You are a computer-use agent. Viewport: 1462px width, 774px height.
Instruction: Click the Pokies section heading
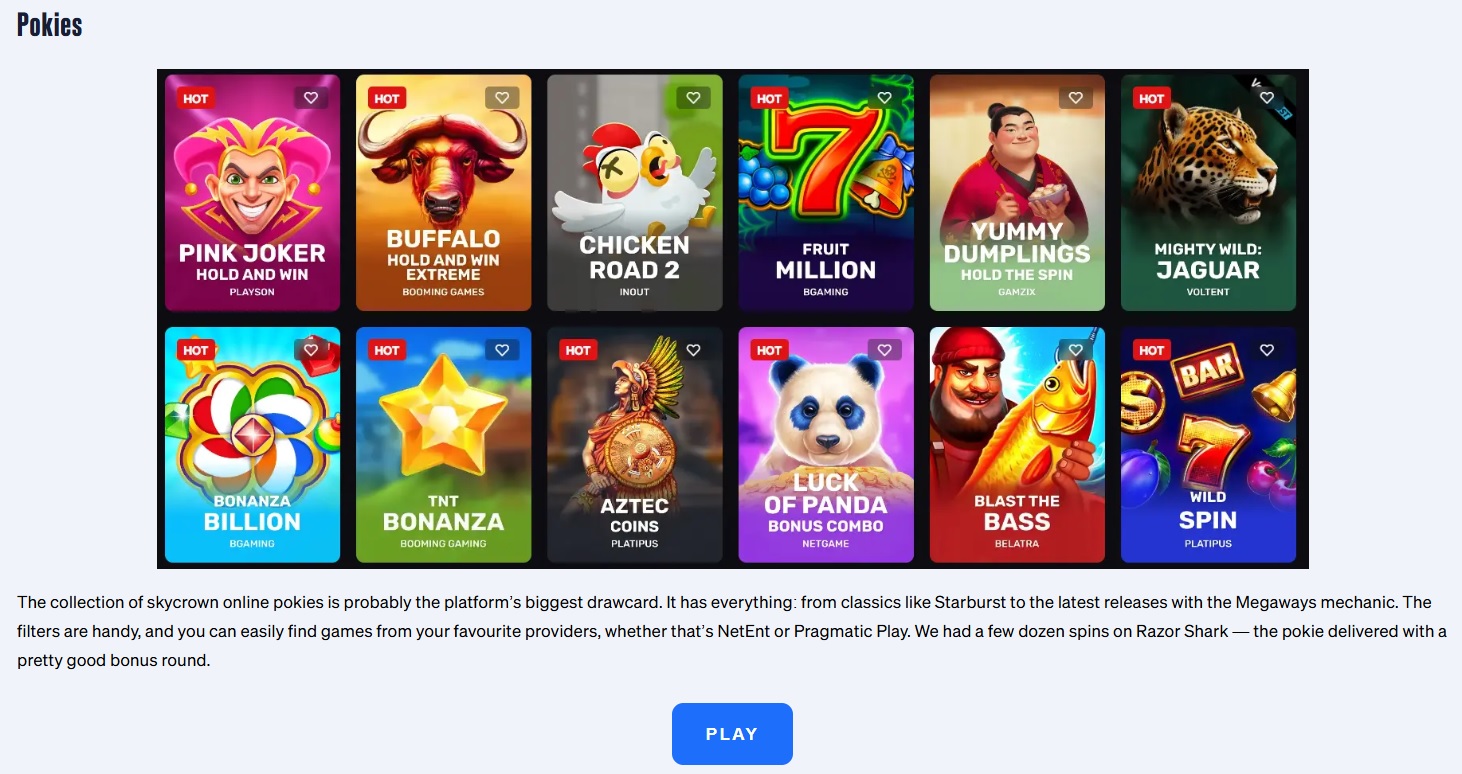pyautogui.click(x=49, y=25)
